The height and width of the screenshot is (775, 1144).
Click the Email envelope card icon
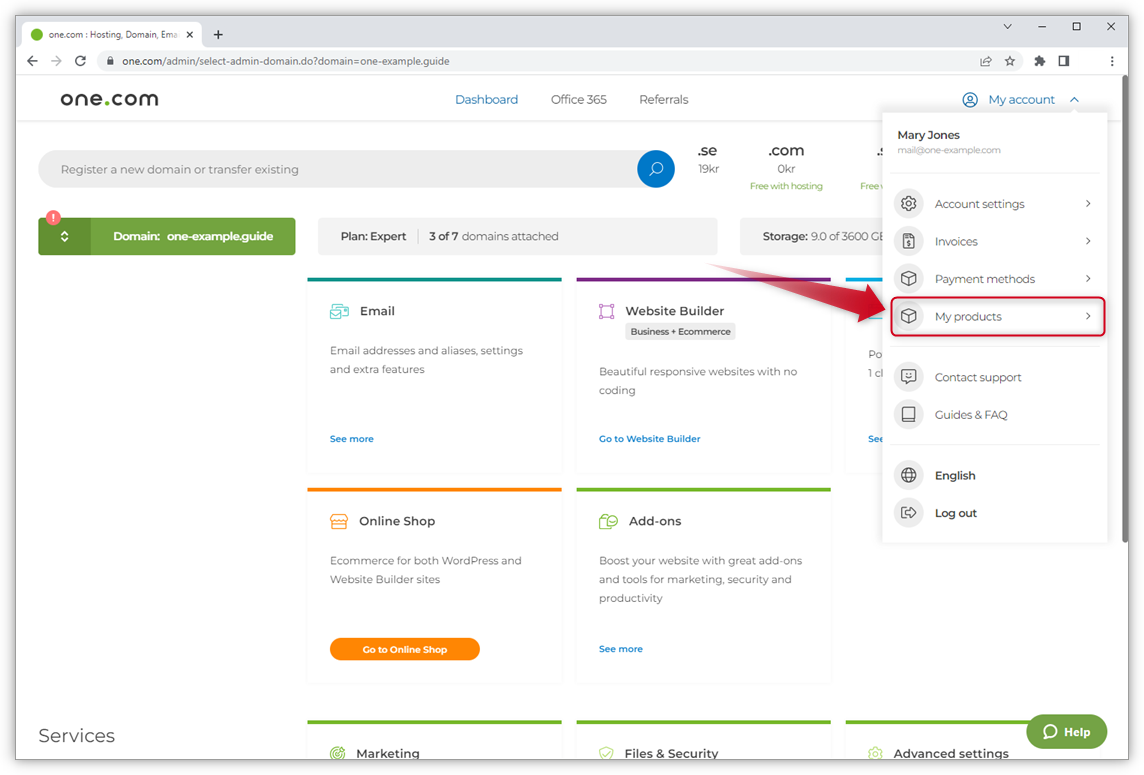tap(339, 311)
